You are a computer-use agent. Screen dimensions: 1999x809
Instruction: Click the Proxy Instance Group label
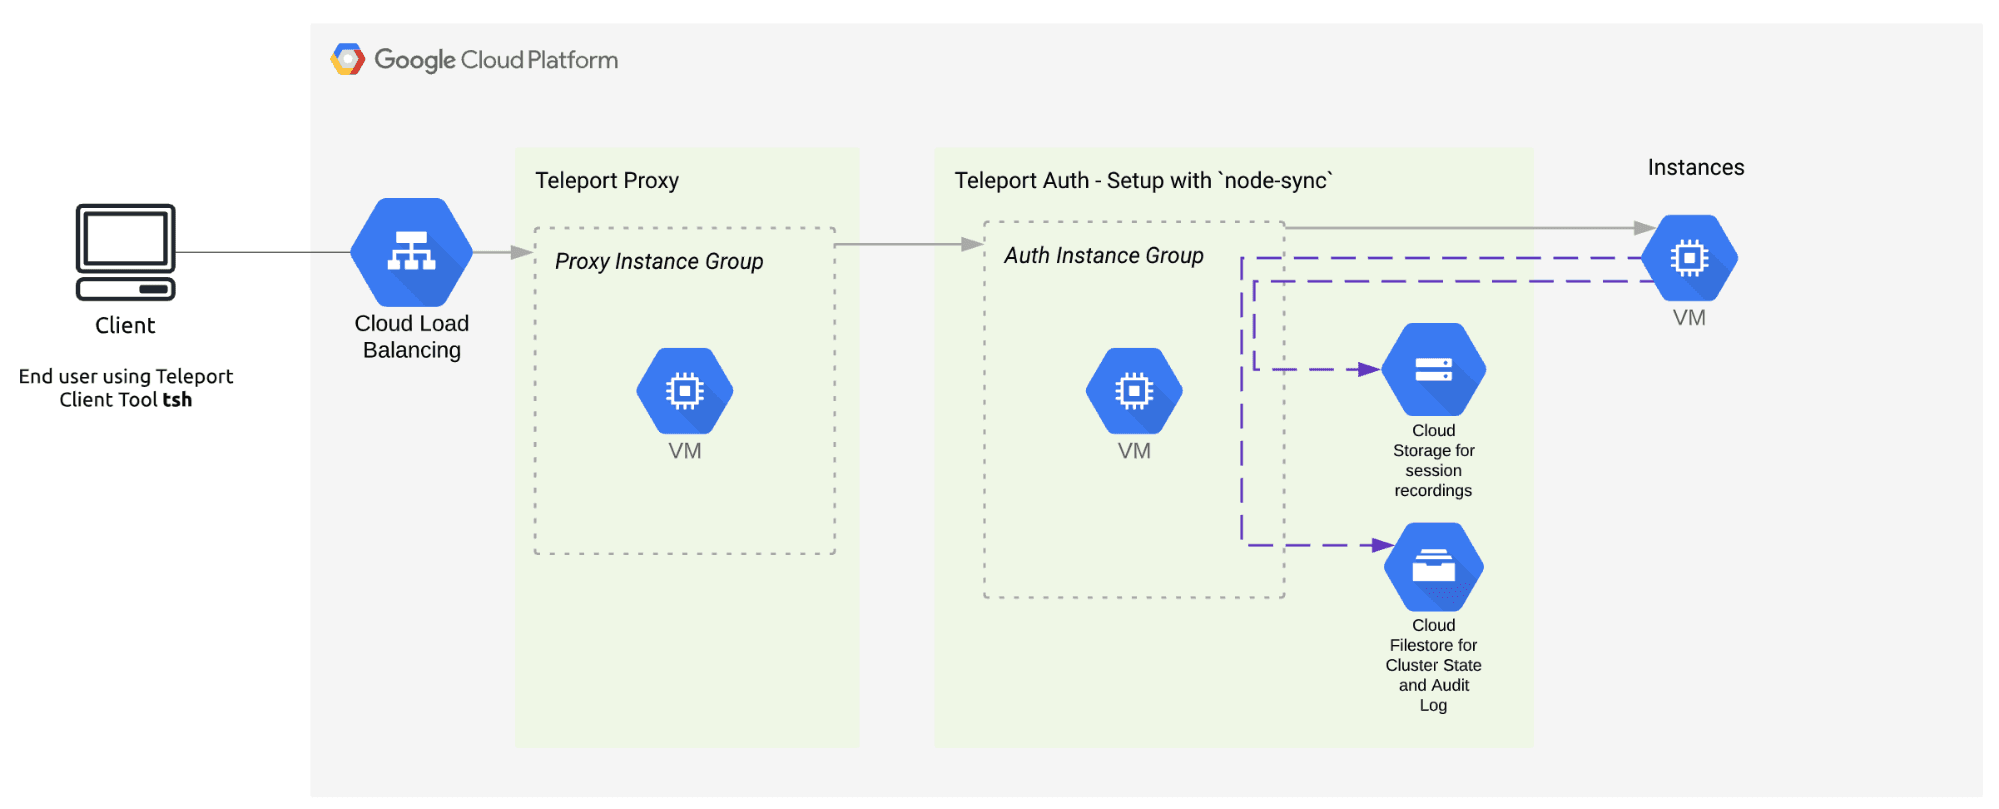(x=659, y=262)
